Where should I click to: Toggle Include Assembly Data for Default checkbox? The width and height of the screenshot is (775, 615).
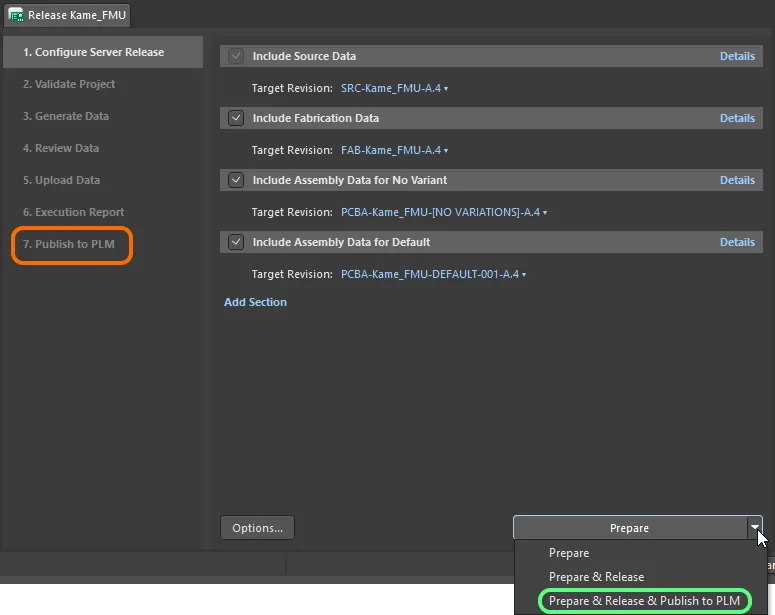tap(236, 242)
